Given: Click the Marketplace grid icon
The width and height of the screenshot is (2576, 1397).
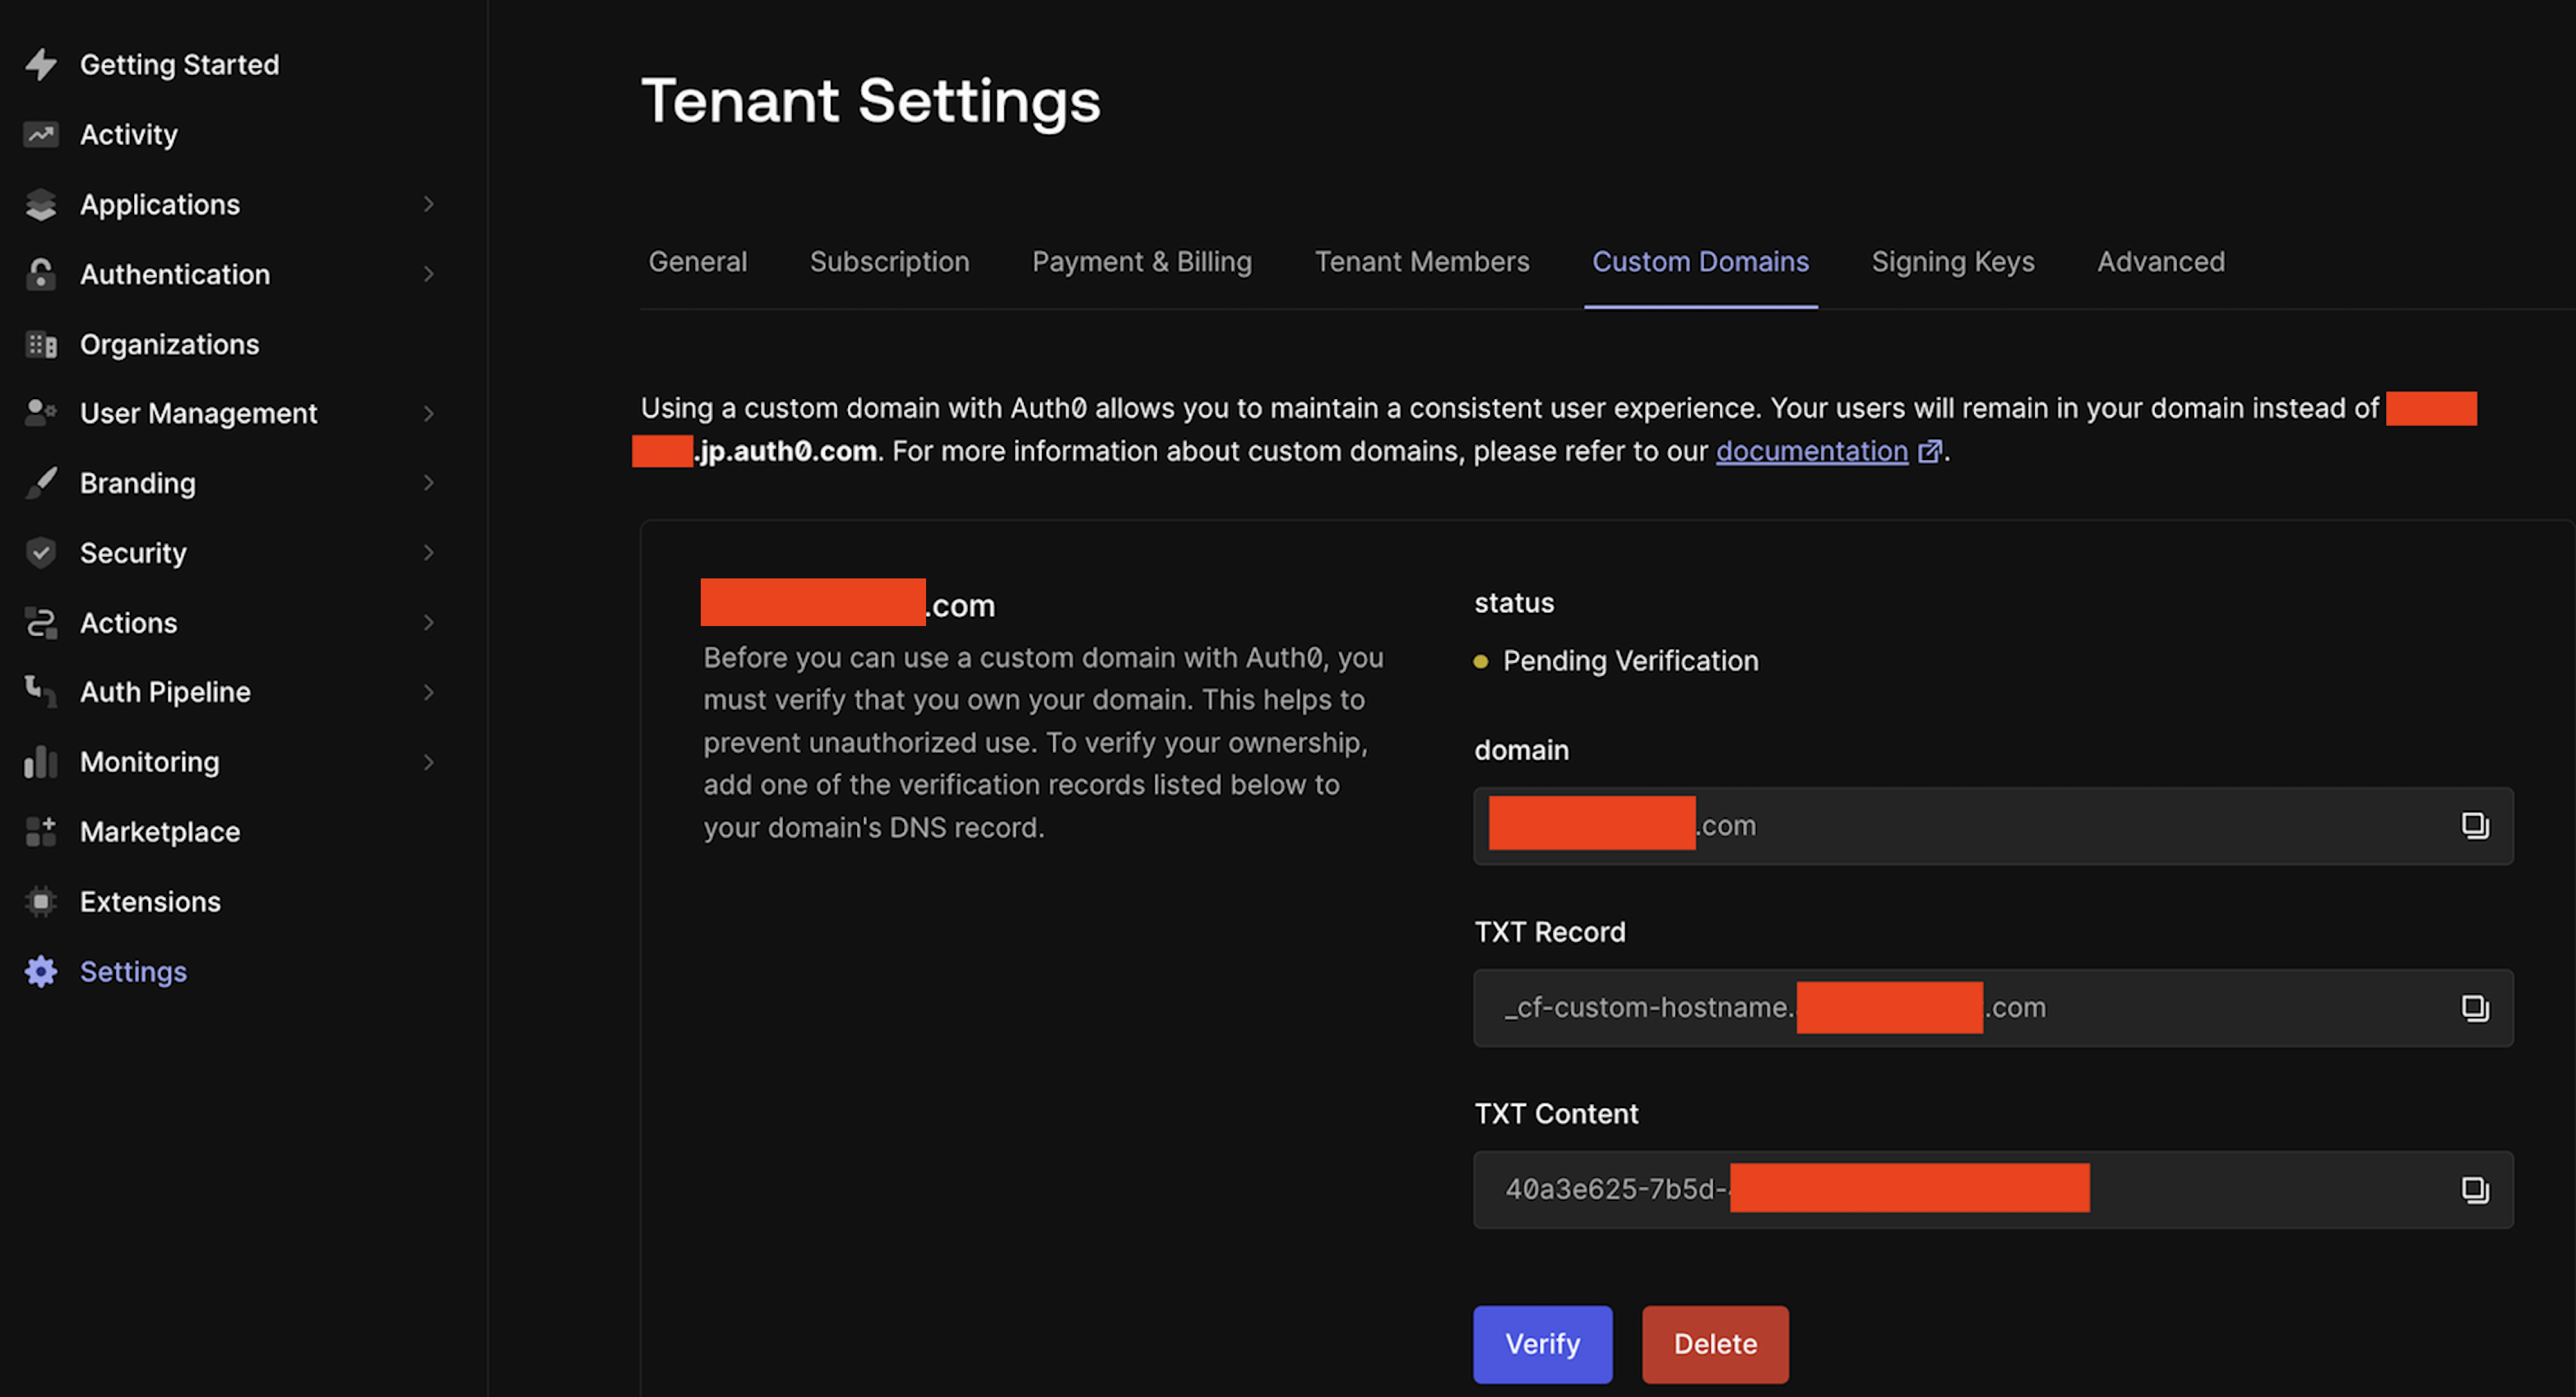Looking at the screenshot, I should tap(41, 832).
